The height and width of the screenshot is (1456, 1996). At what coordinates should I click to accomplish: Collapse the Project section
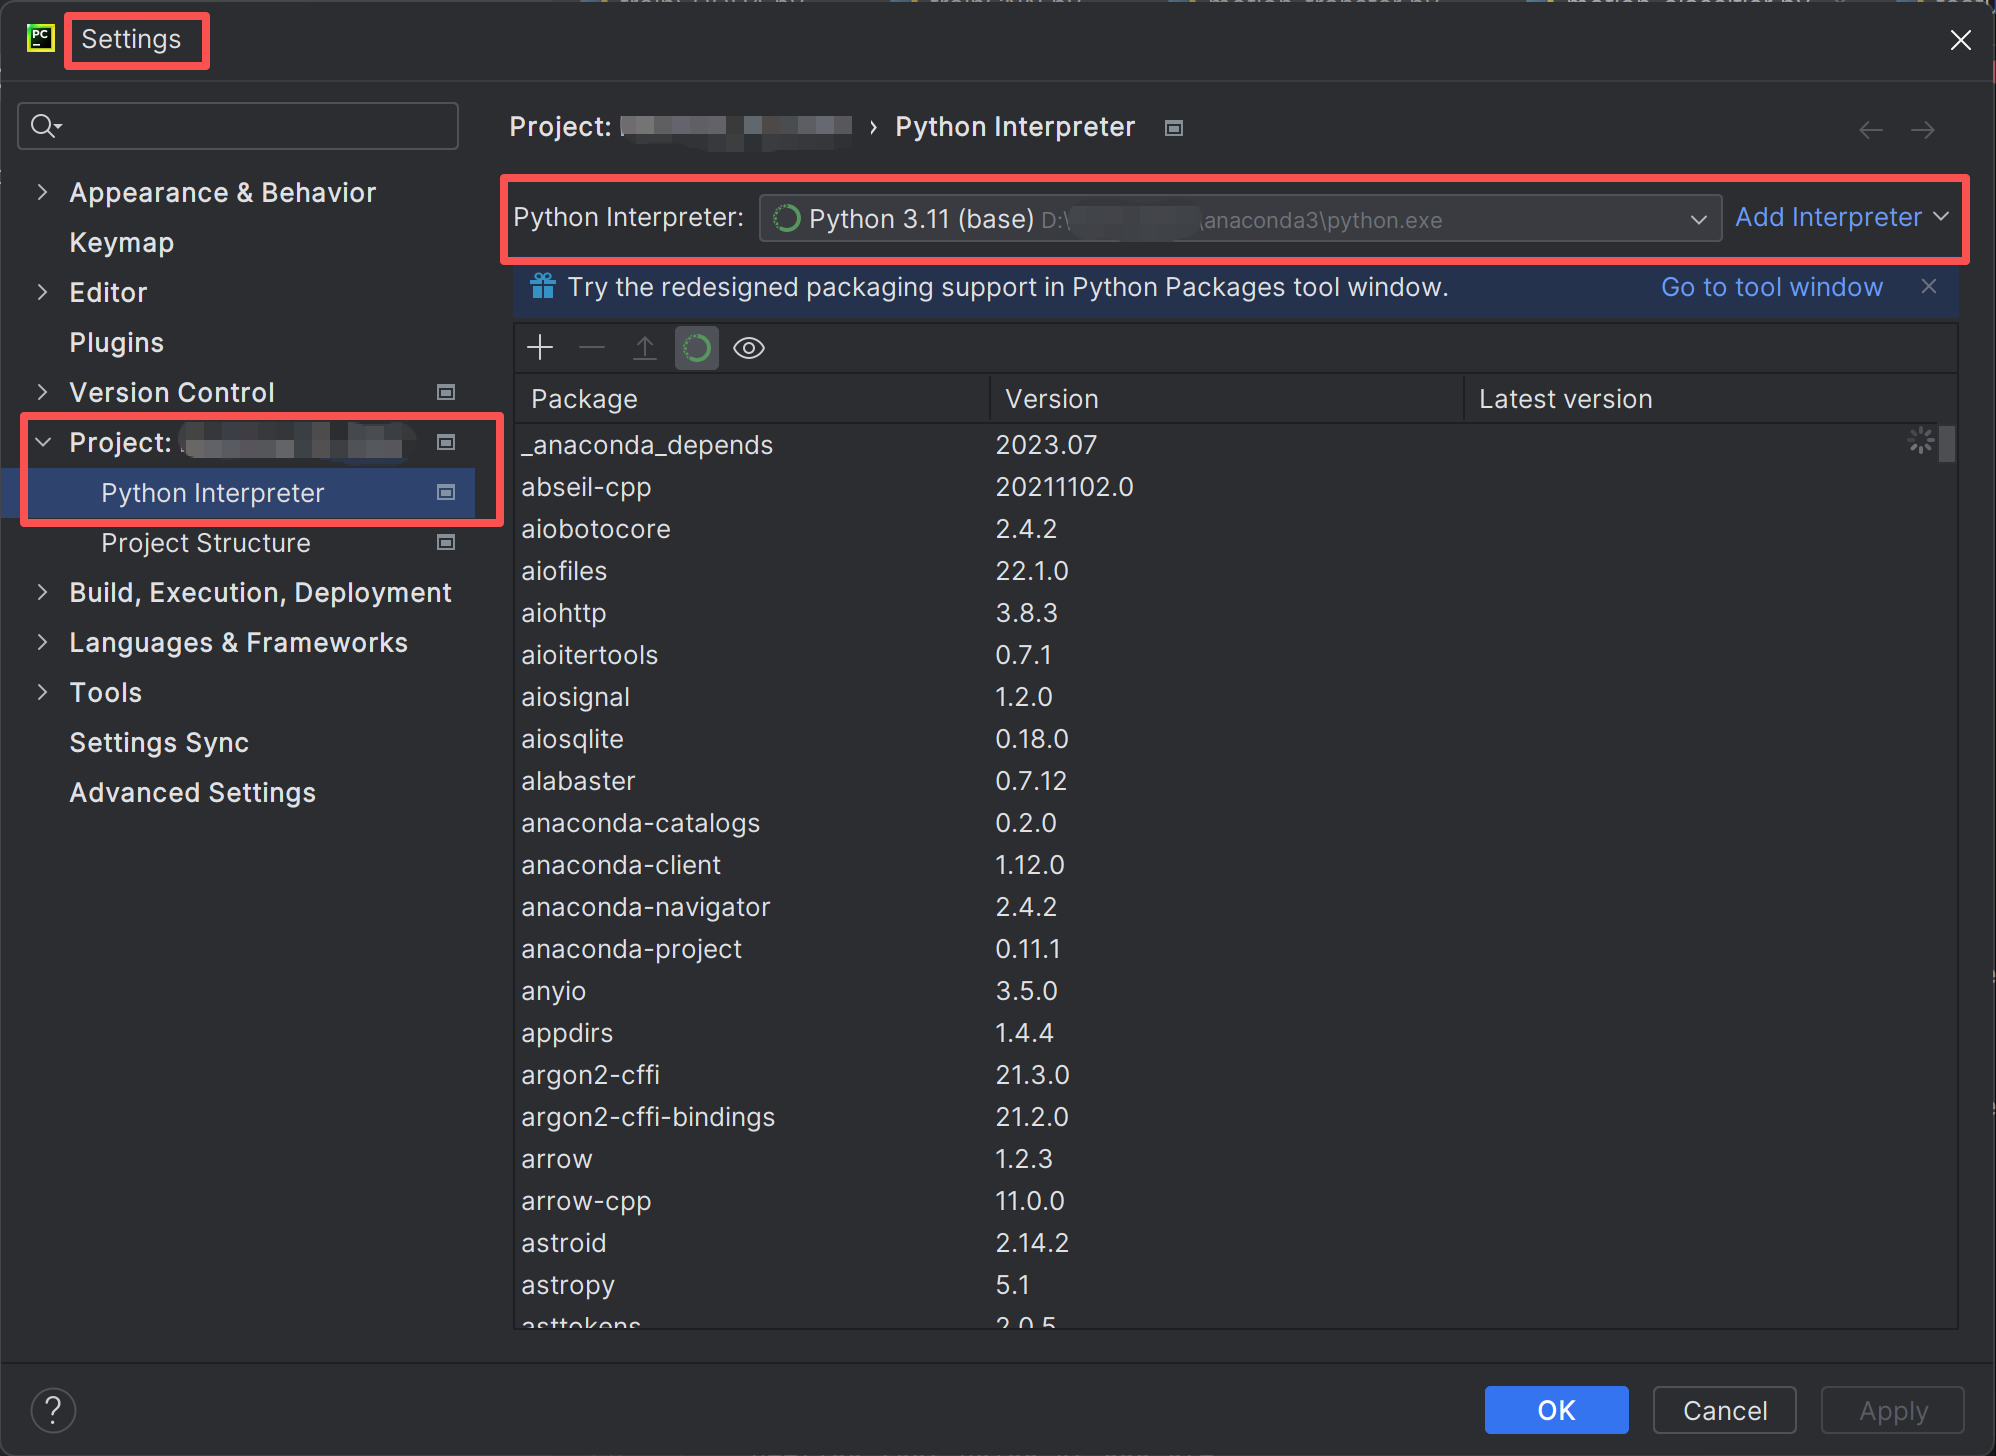point(42,442)
